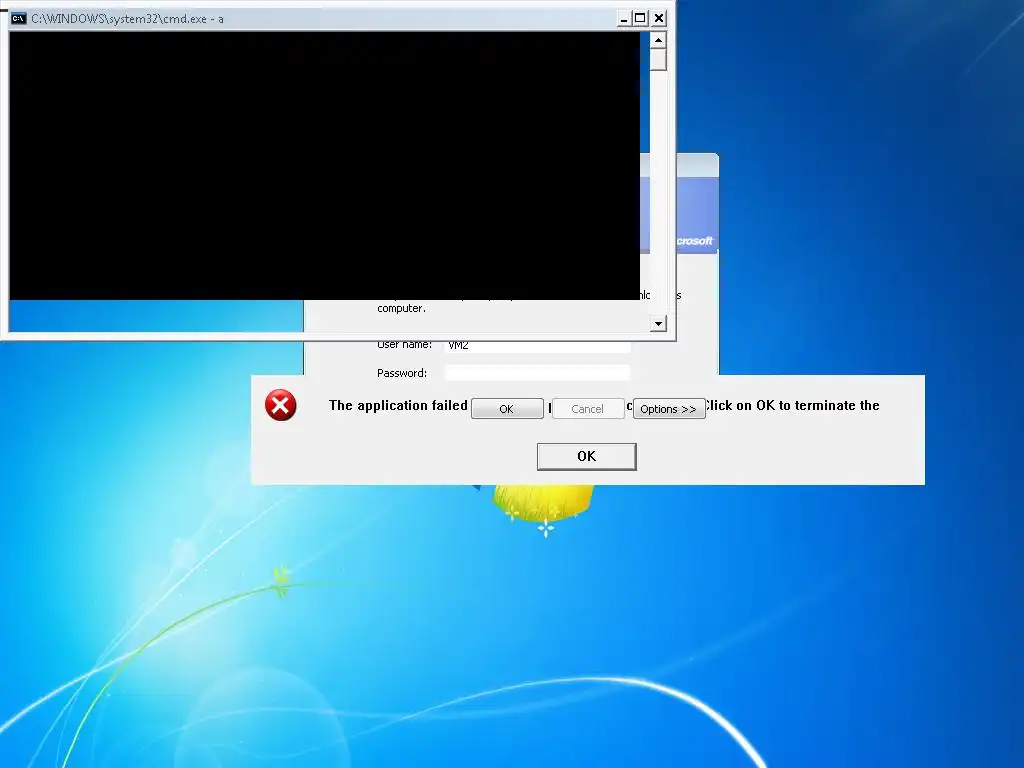Click 'The application failed' error text
This screenshot has width=1024, height=768.
(x=398, y=406)
